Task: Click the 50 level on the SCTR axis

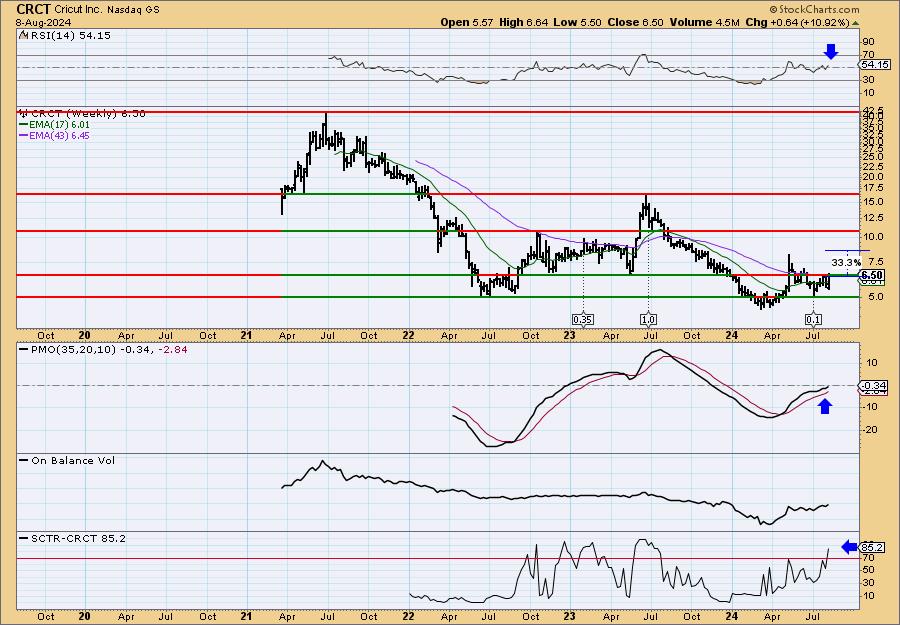Action: click(x=868, y=569)
